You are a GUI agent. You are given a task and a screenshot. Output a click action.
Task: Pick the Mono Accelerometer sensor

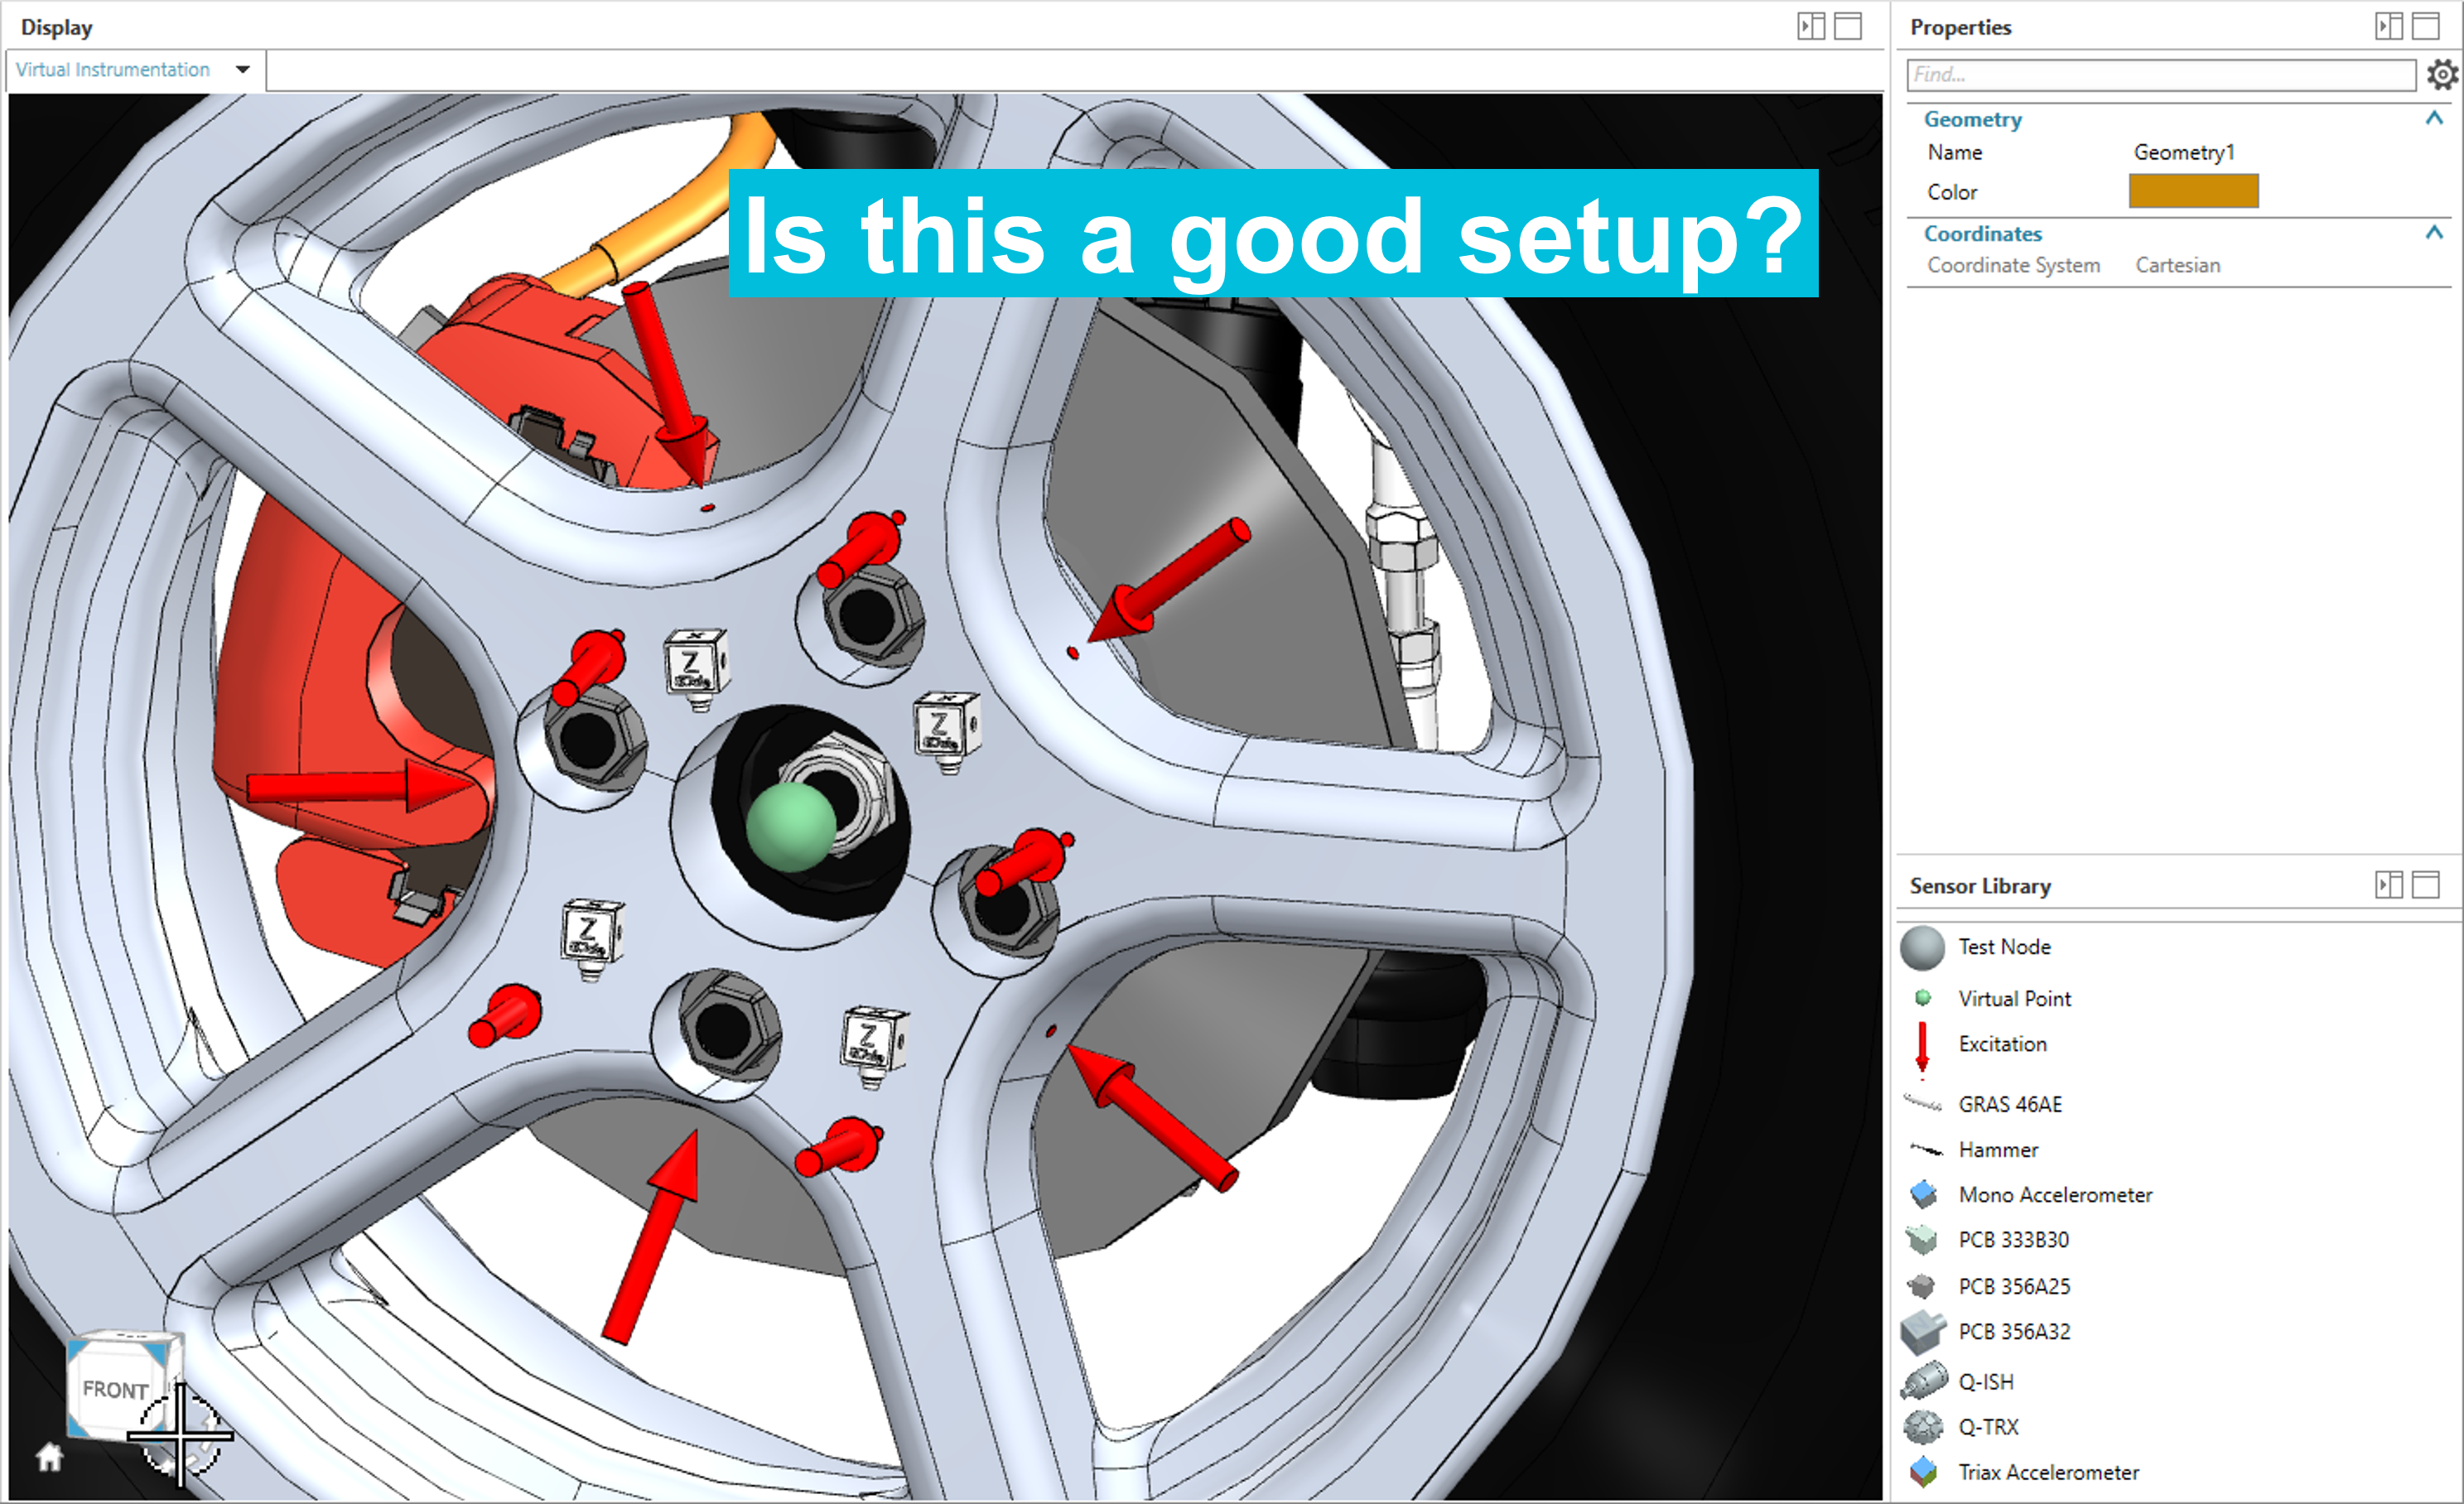[2054, 1195]
